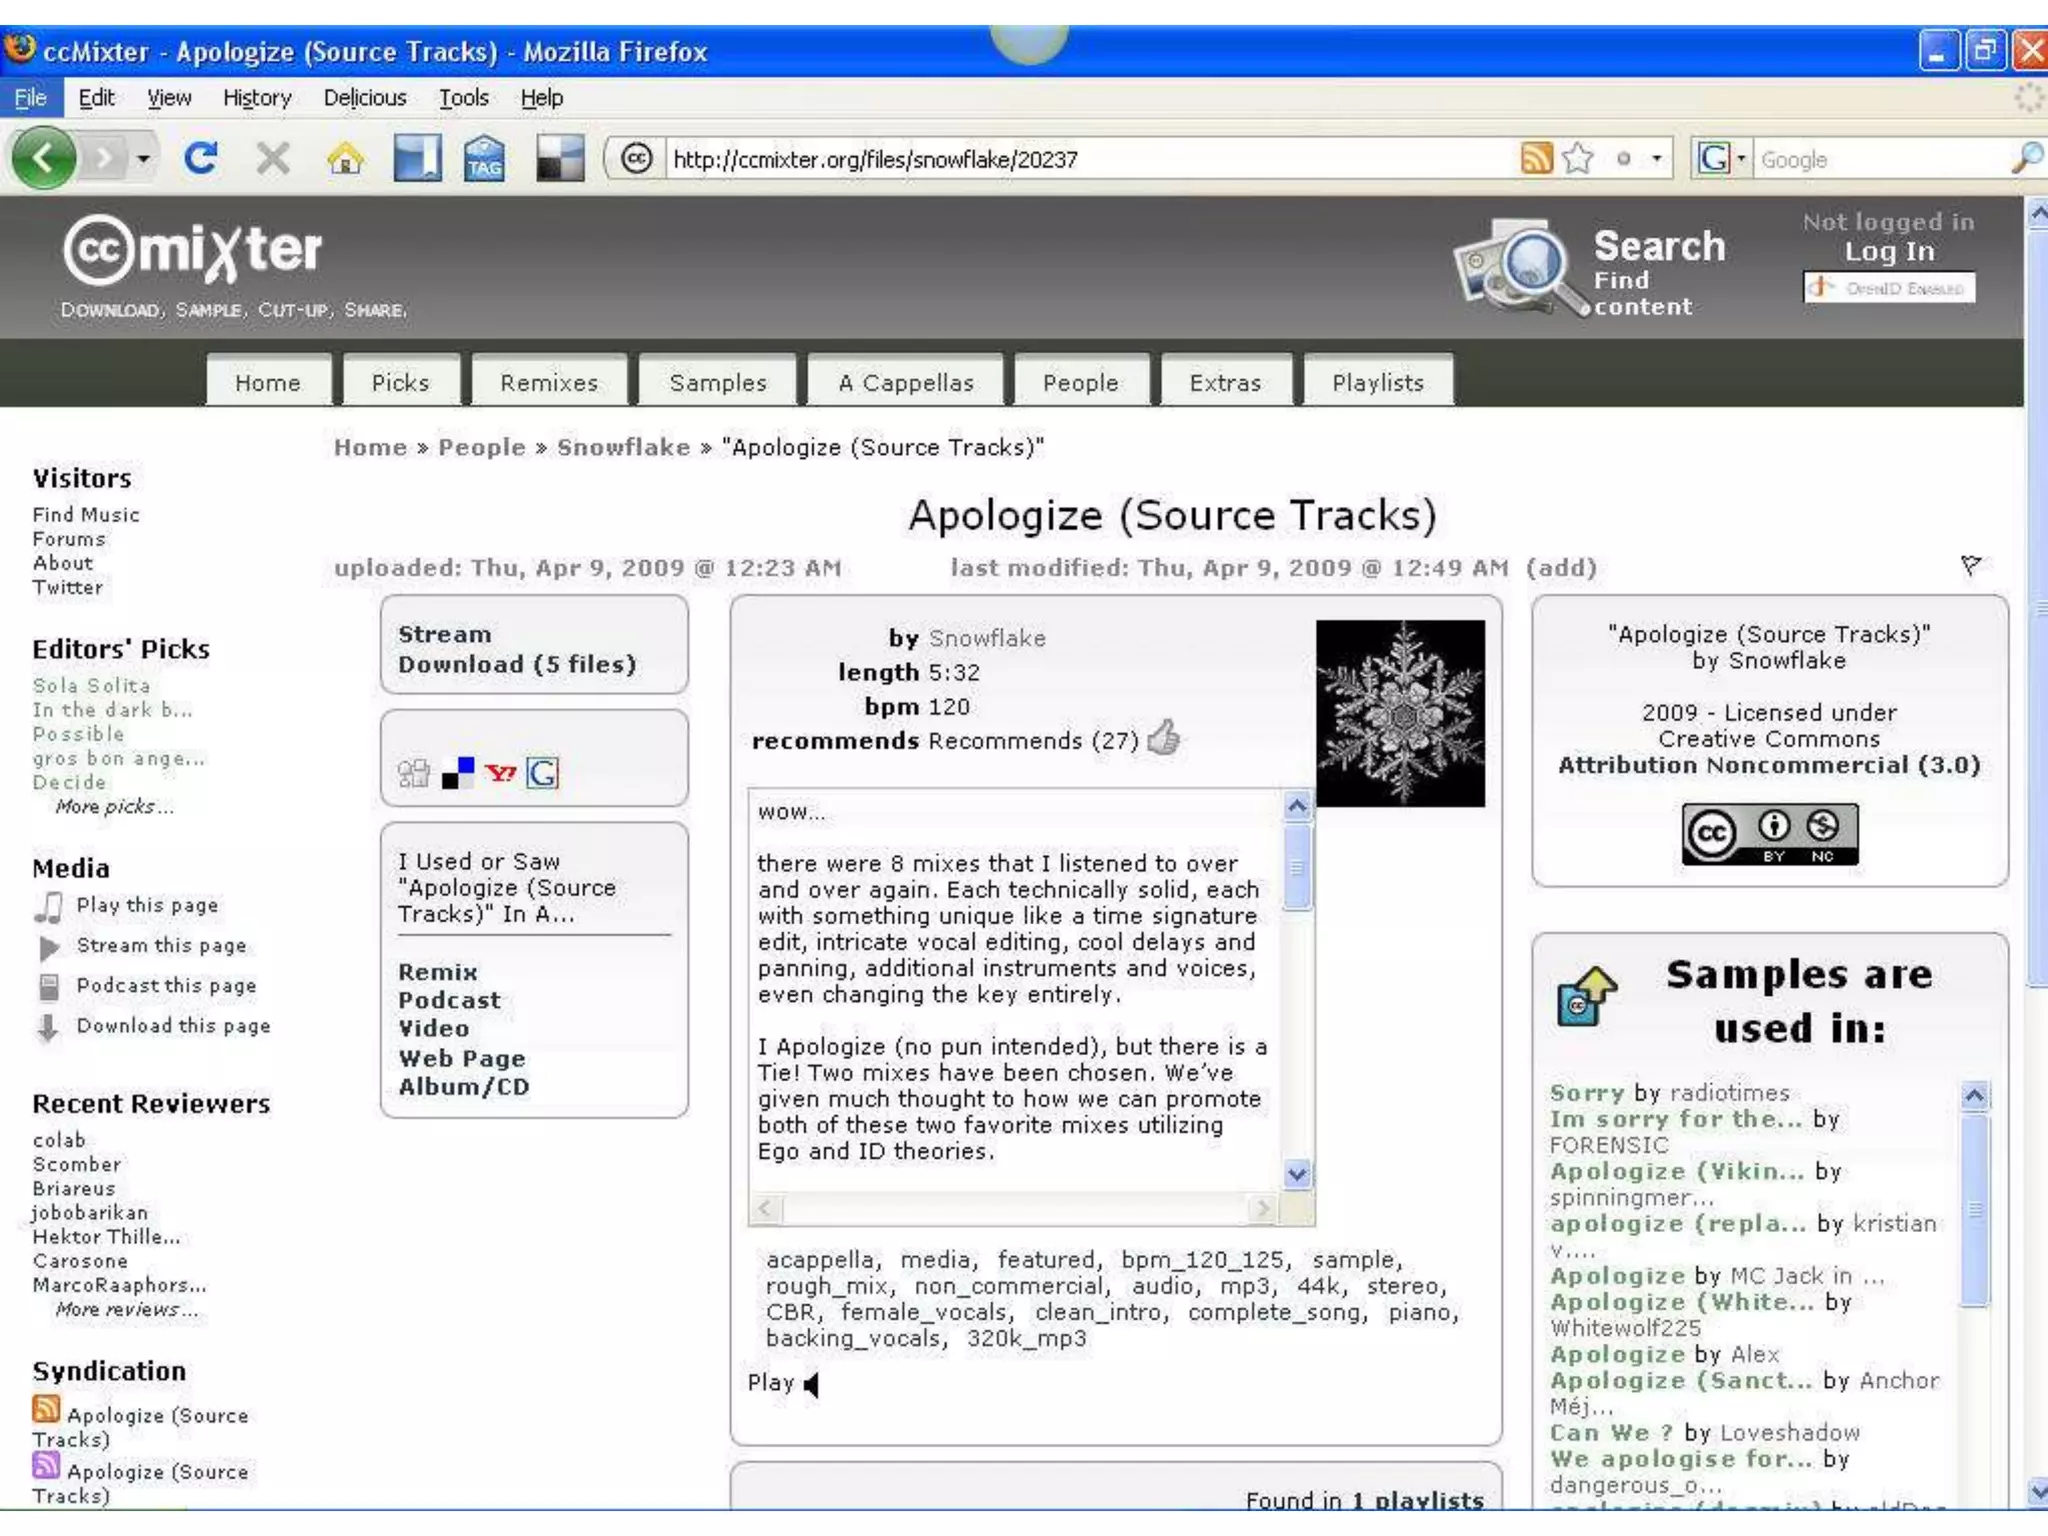Expand the search engine selector dropdown
Image resolution: width=2048 pixels, height=1536 pixels.
(1741, 158)
